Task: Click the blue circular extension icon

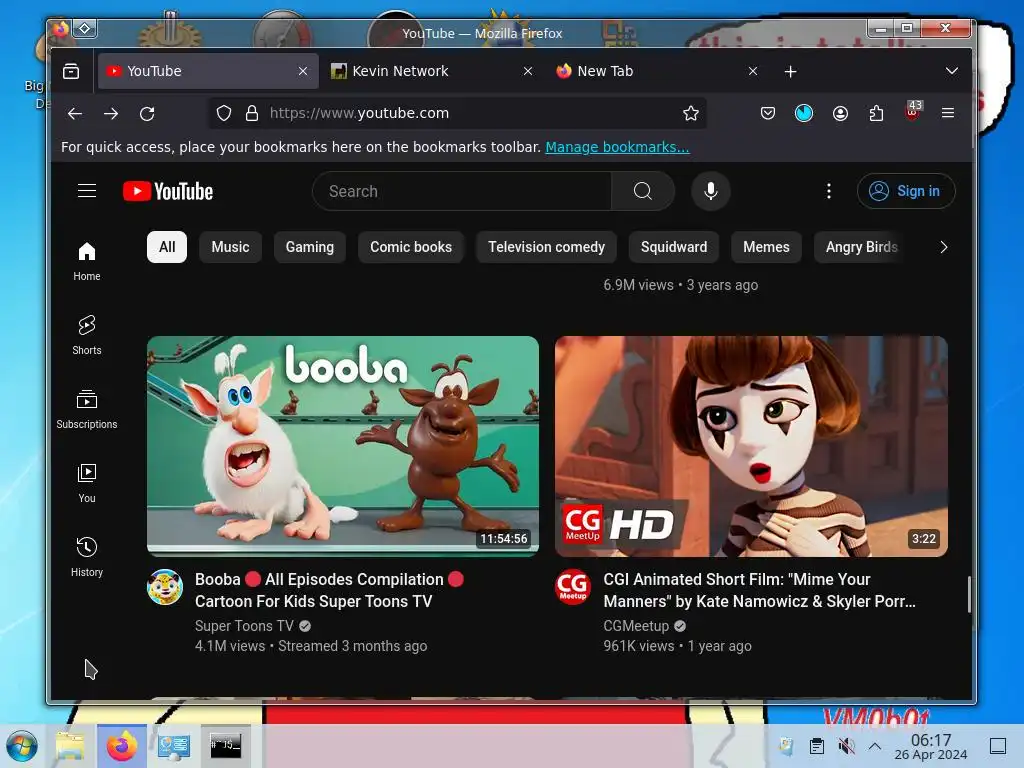Action: coord(804,114)
